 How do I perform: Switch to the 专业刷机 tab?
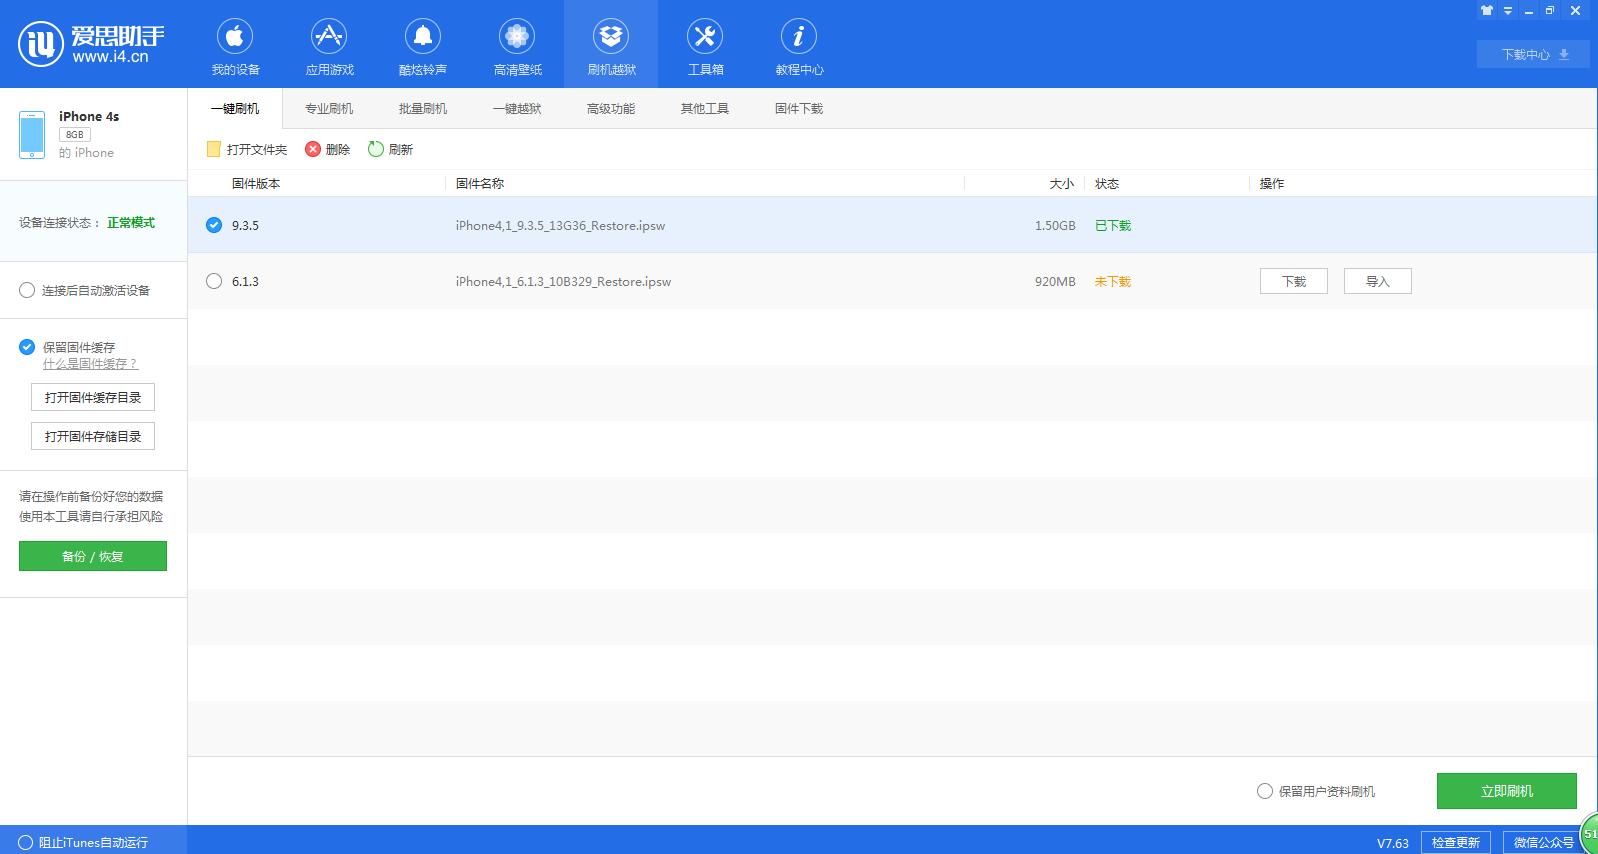pos(329,108)
